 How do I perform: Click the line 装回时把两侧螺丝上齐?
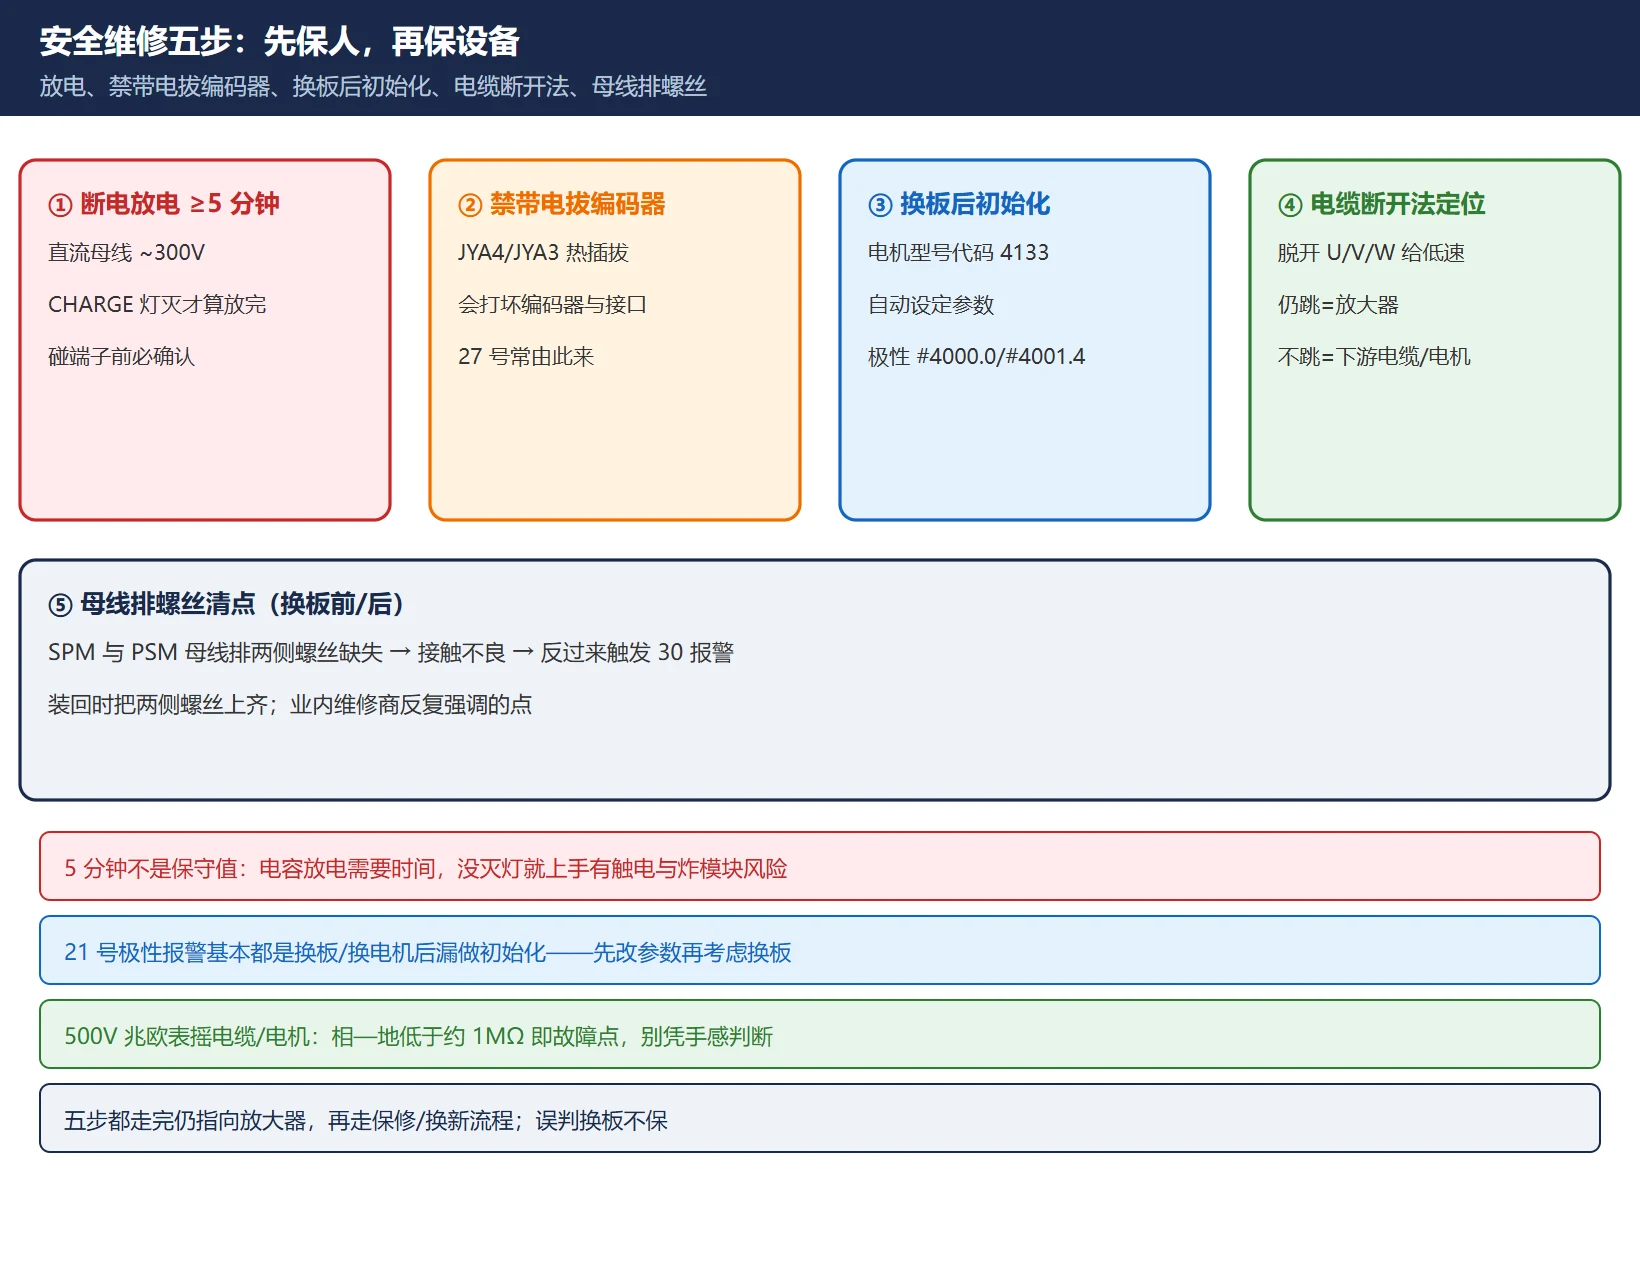tap(290, 705)
